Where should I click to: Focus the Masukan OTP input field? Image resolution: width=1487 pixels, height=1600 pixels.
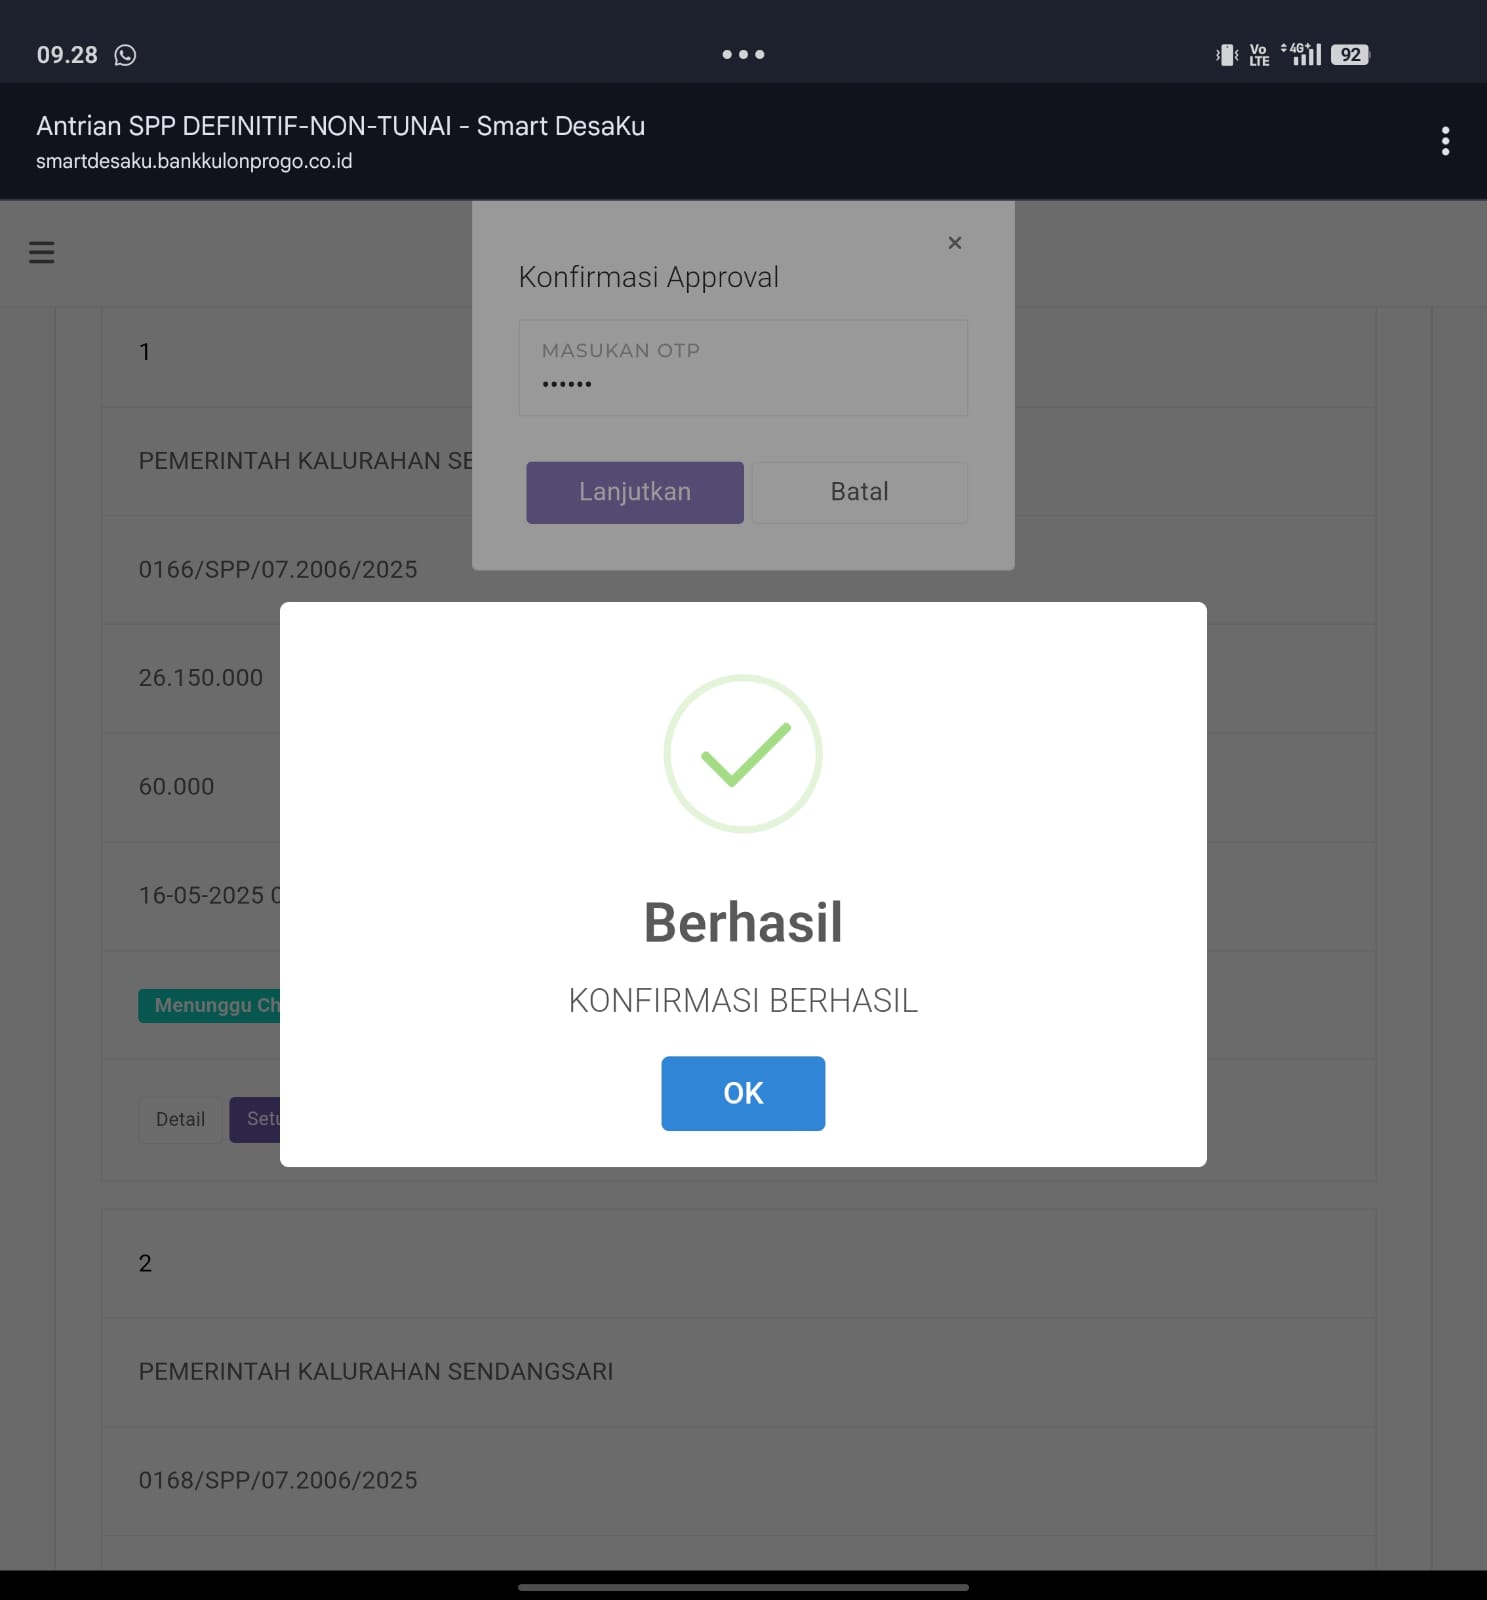[x=743, y=368]
